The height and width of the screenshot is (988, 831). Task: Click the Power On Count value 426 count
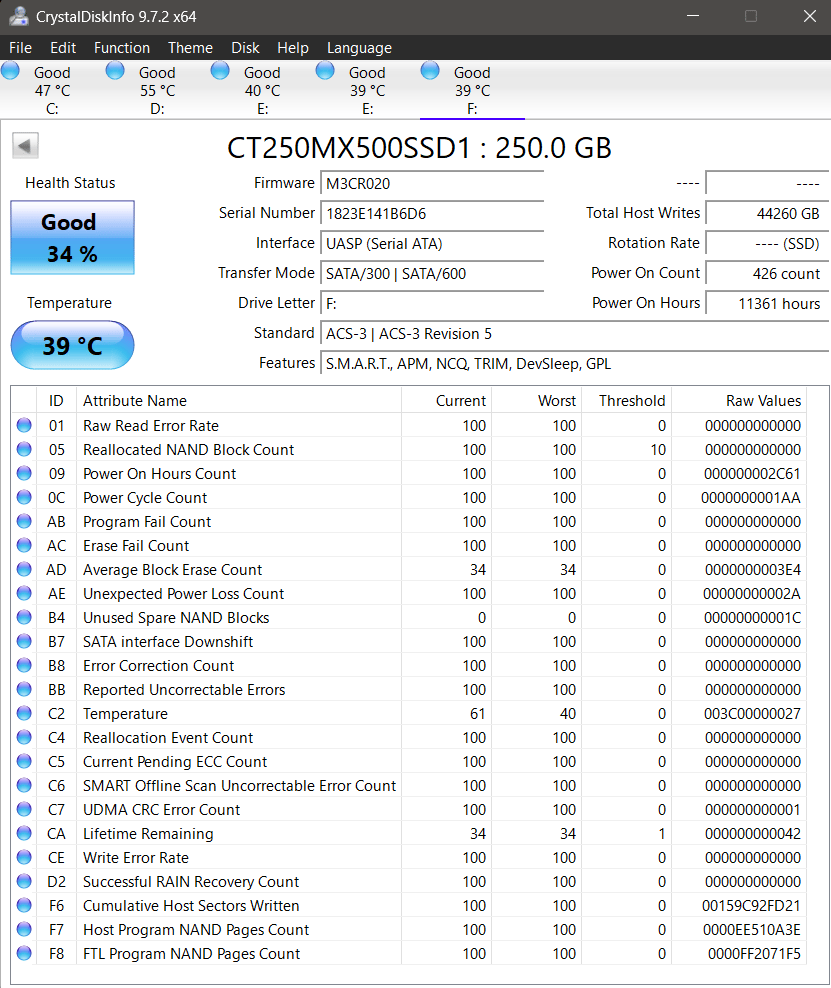click(x=766, y=273)
